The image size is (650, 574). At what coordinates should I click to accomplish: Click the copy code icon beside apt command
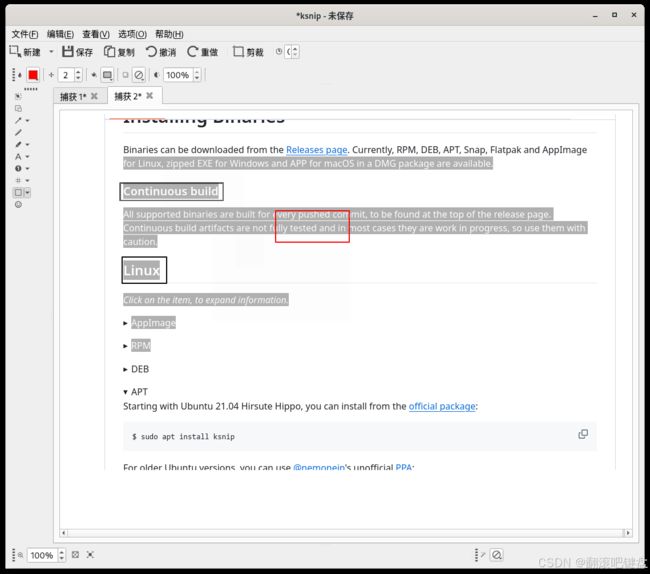(x=583, y=434)
